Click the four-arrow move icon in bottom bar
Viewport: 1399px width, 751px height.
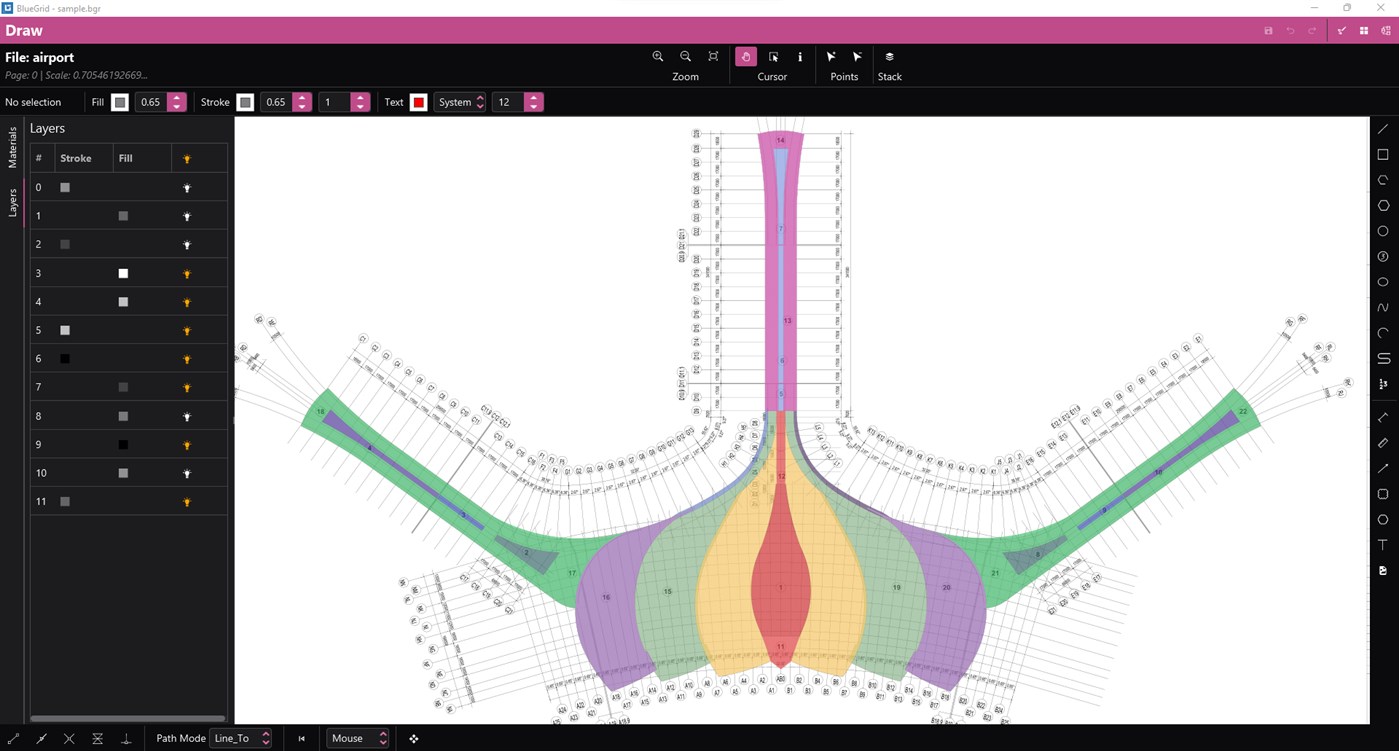(413, 738)
